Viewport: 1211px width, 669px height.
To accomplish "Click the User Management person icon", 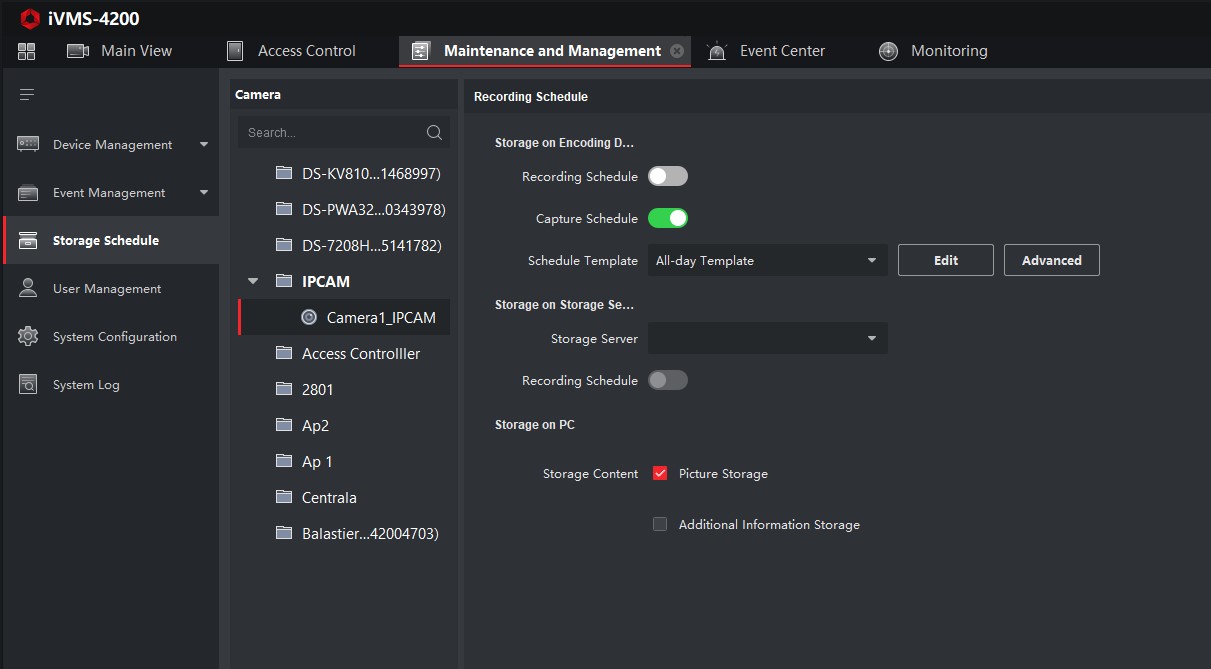I will [28, 289].
